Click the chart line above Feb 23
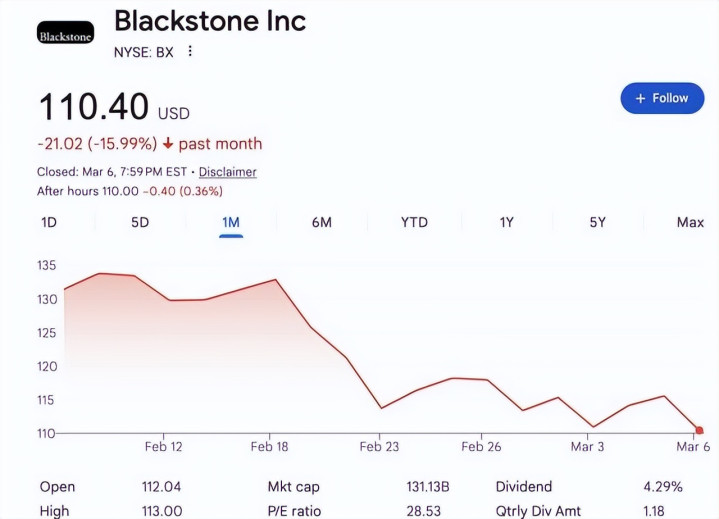 pos(381,407)
